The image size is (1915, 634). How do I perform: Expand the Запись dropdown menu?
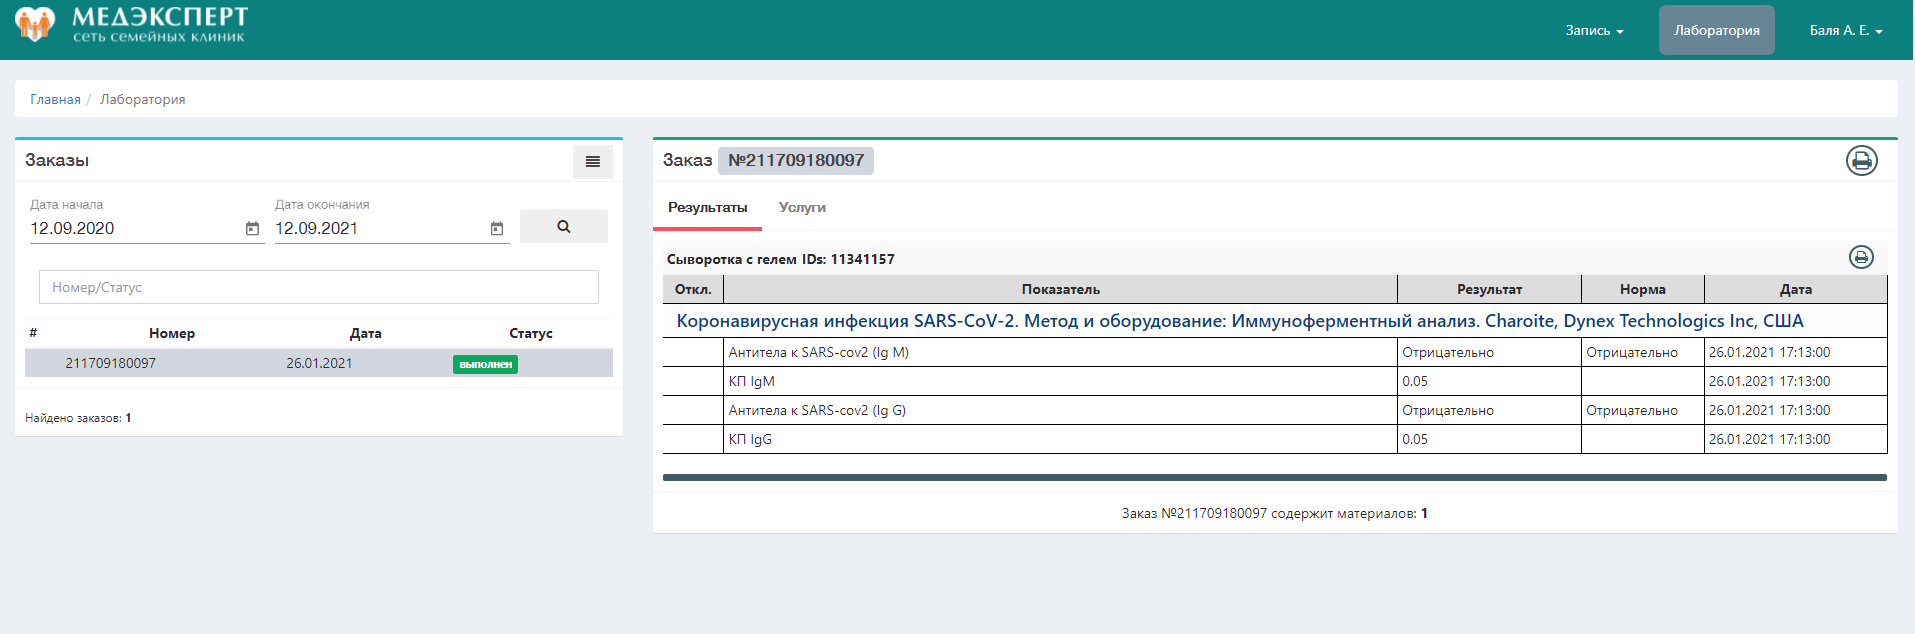point(1594,31)
